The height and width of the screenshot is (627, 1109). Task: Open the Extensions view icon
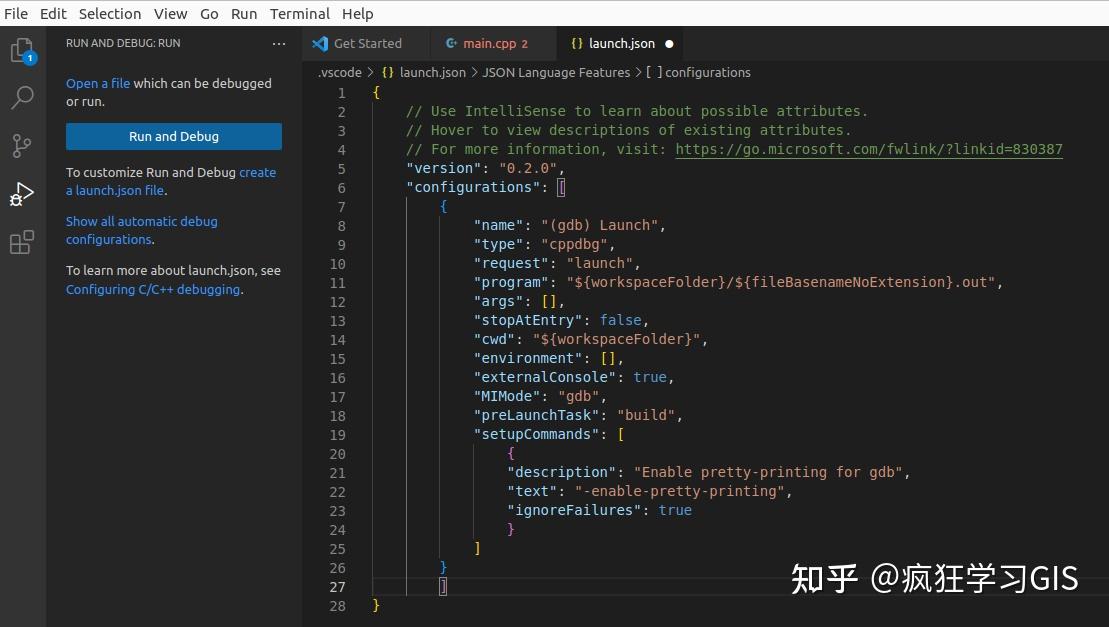pyautogui.click(x=22, y=242)
